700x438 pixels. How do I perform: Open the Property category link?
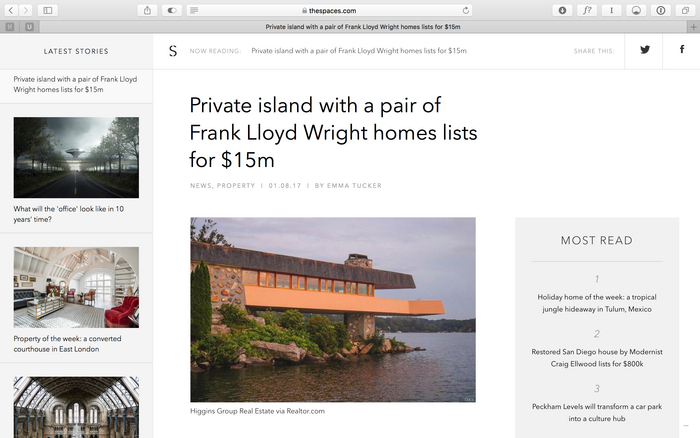[x=236, y=186]
